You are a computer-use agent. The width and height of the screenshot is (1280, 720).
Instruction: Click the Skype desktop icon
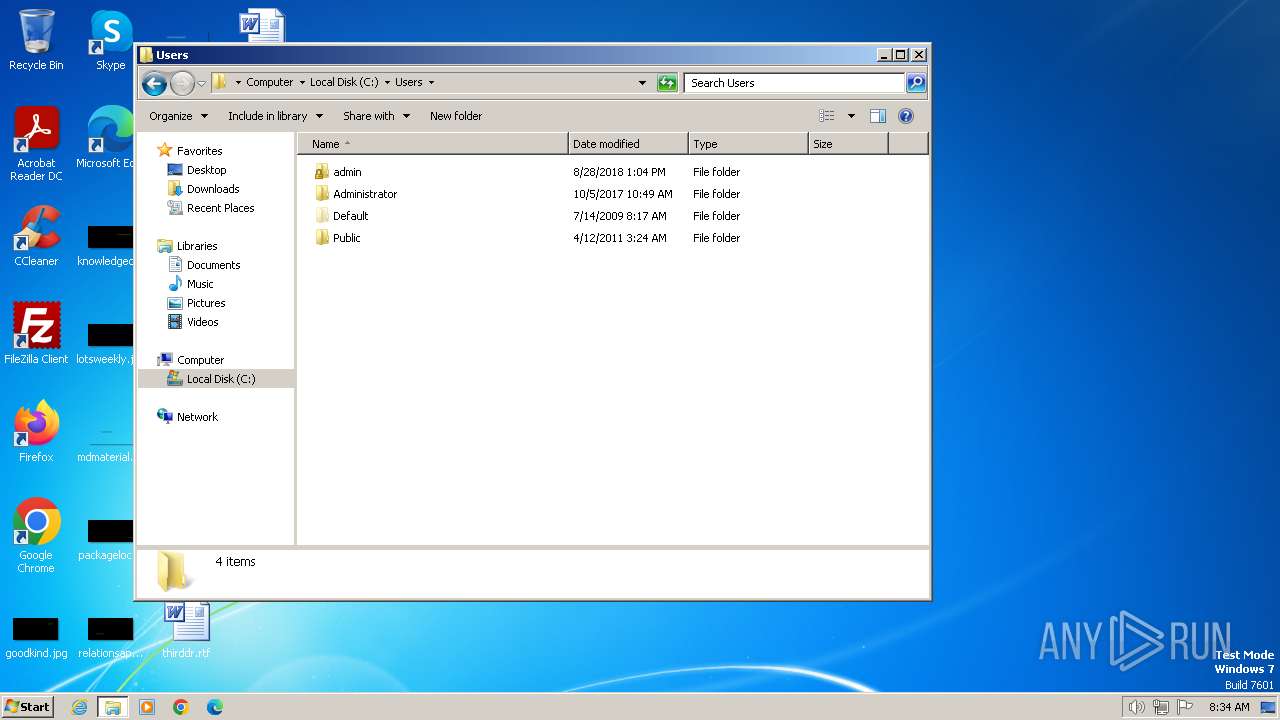(x=111, y=40)
